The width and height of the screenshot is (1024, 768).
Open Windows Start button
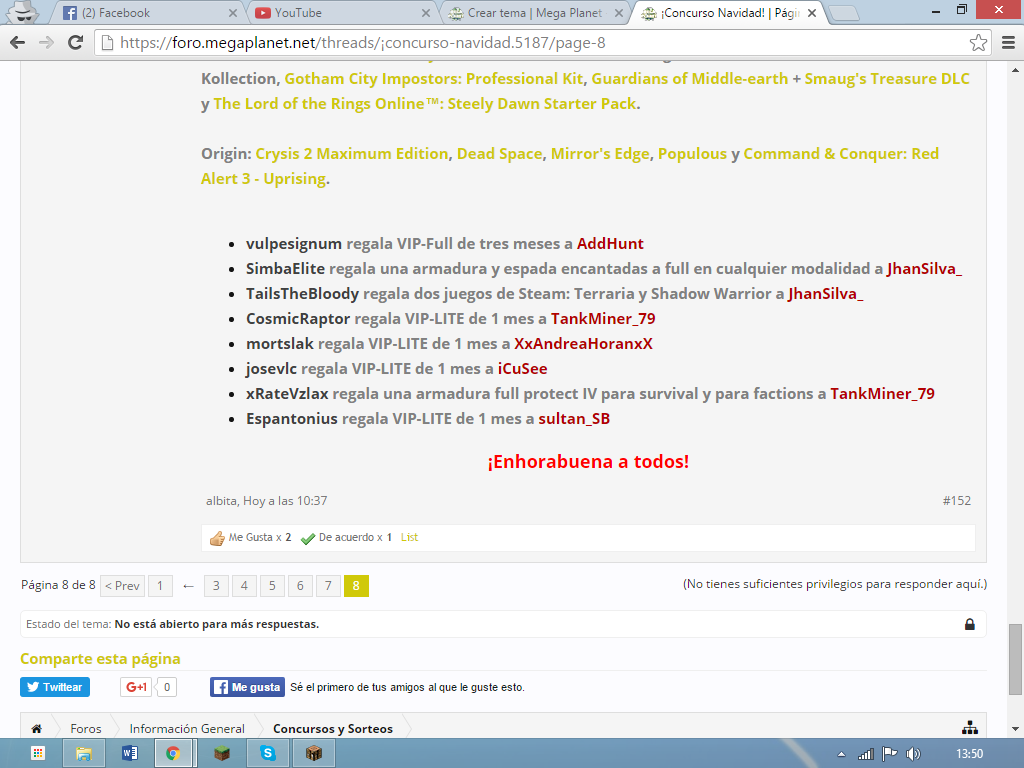38,754
